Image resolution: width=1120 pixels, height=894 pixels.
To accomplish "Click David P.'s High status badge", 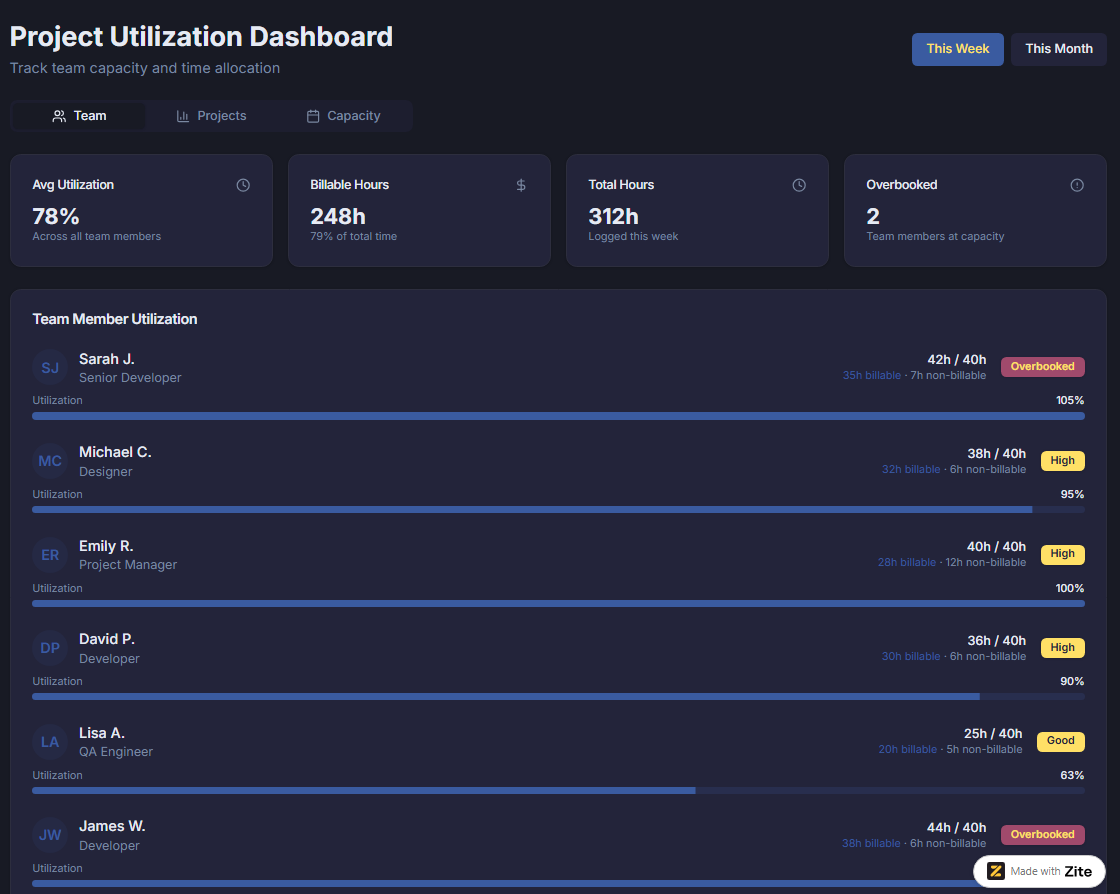I will (x=1062, y=648).
